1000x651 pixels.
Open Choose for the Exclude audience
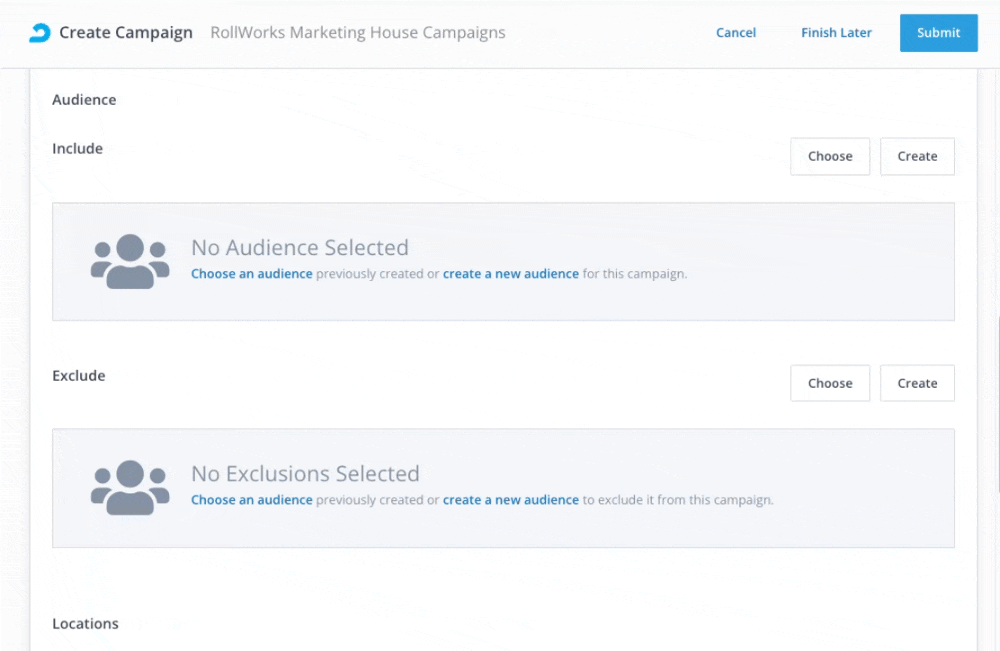click(x=829, y=383)
